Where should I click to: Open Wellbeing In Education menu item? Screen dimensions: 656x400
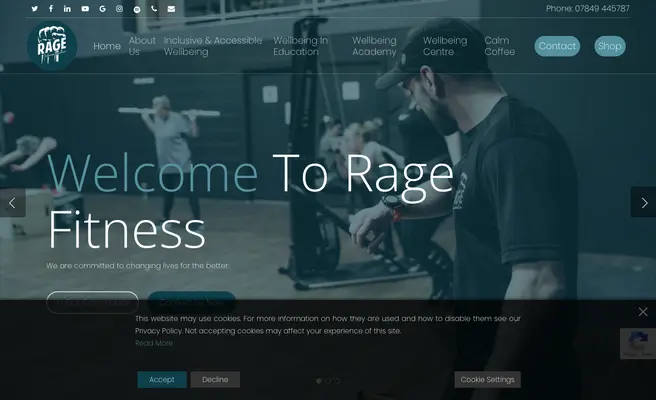(300, 46)
